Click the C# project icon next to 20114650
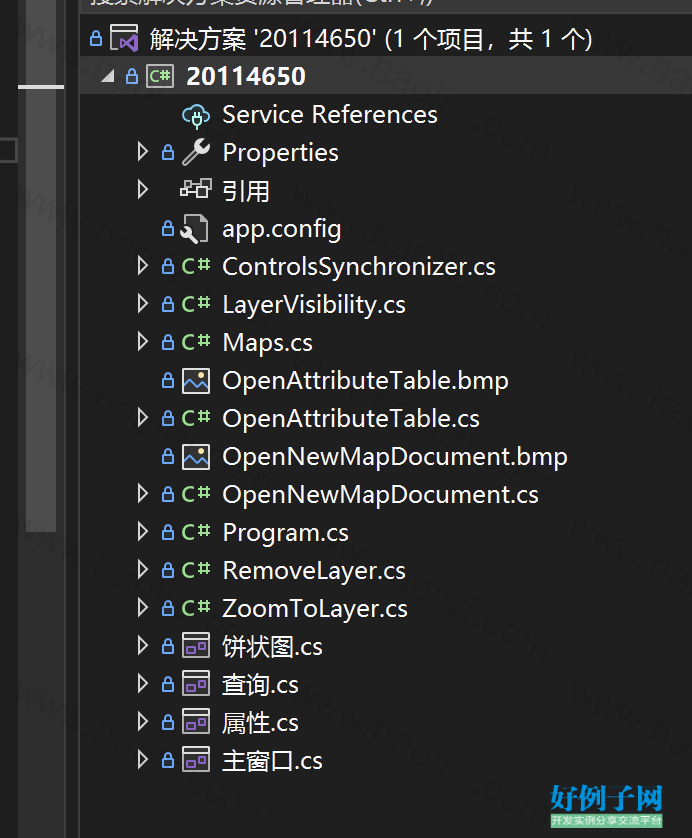This screenshot has height=838, width=692. point(160,76)
